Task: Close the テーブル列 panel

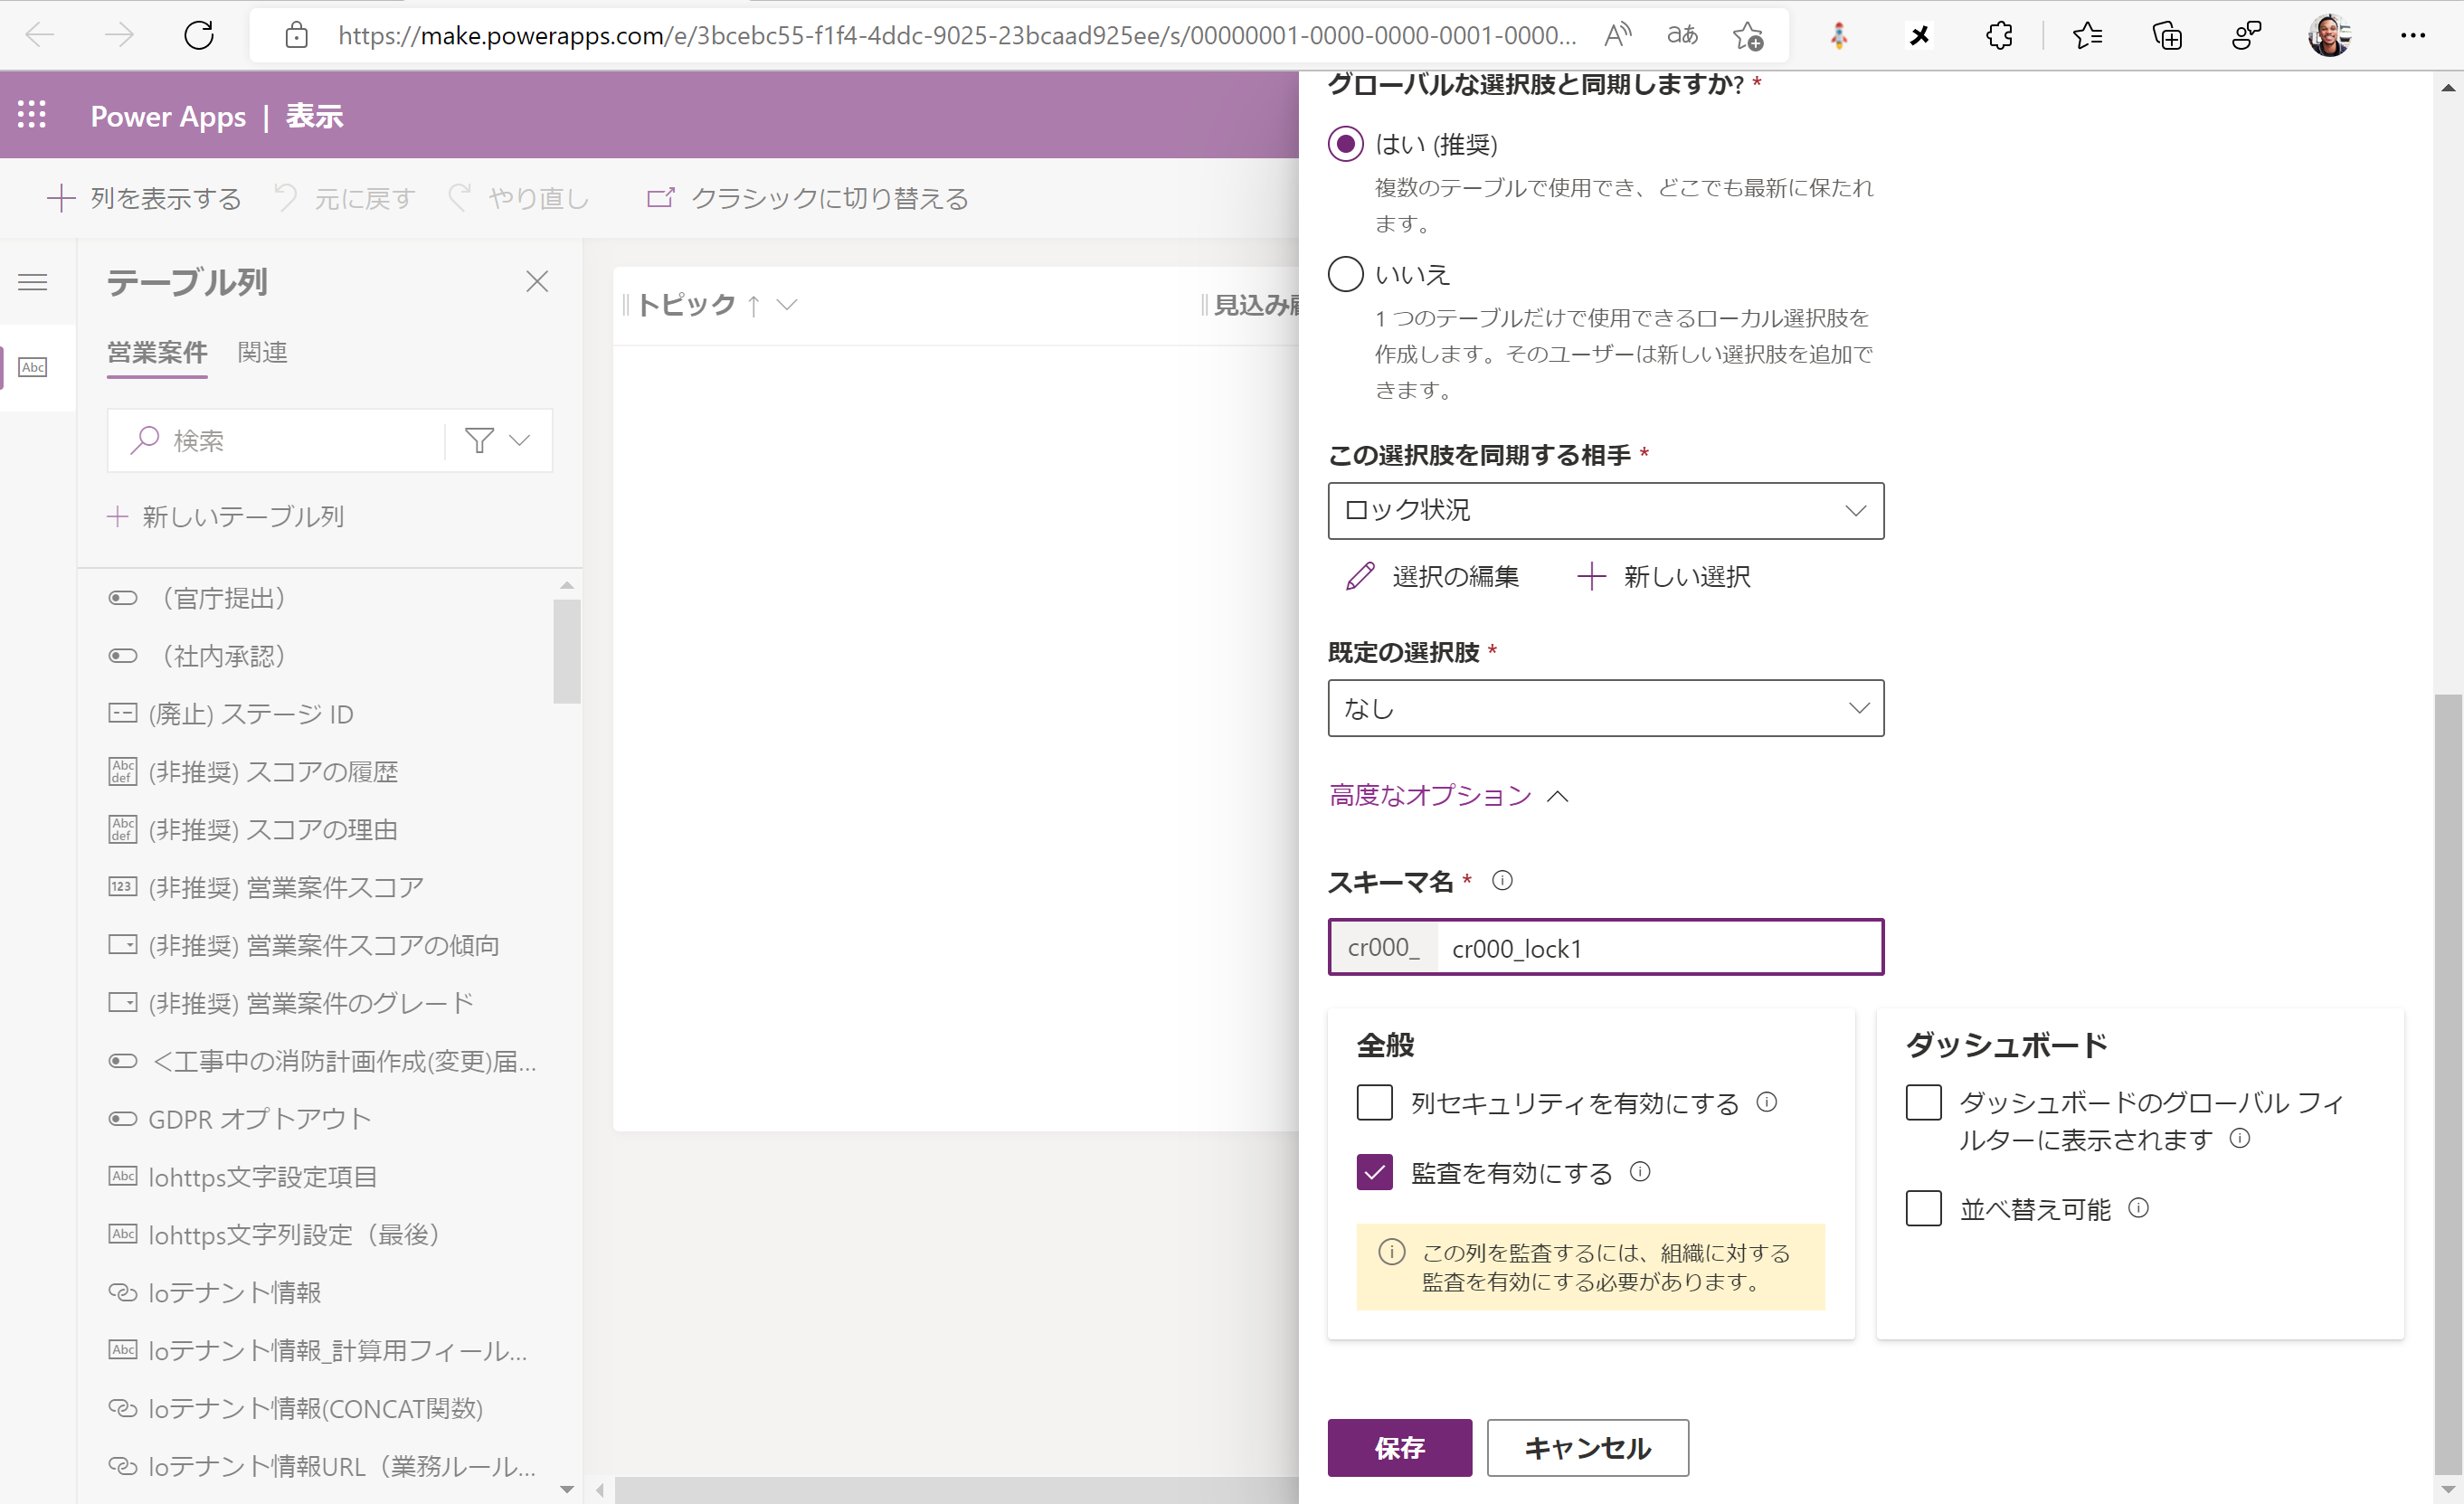Action: point(537,282)
